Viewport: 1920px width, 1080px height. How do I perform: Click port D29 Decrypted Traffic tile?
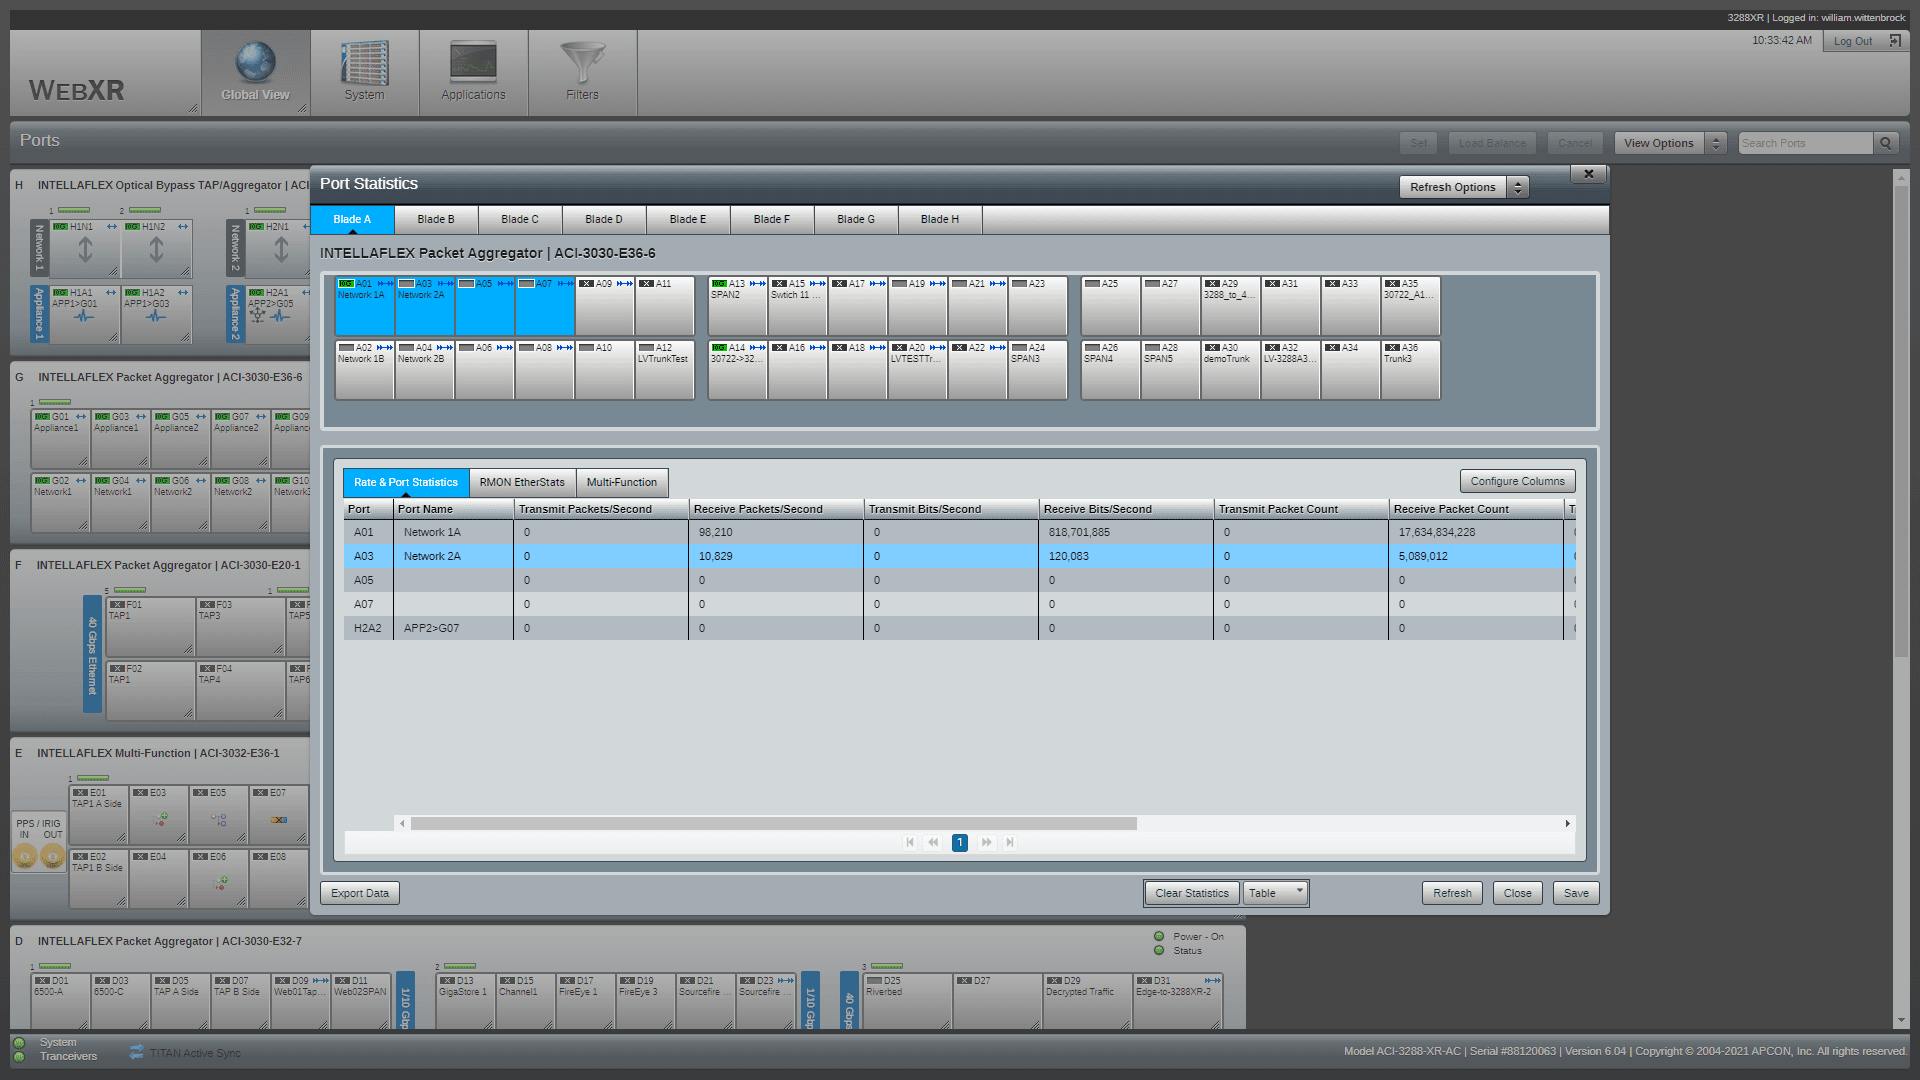[x=1088, y=1002]
